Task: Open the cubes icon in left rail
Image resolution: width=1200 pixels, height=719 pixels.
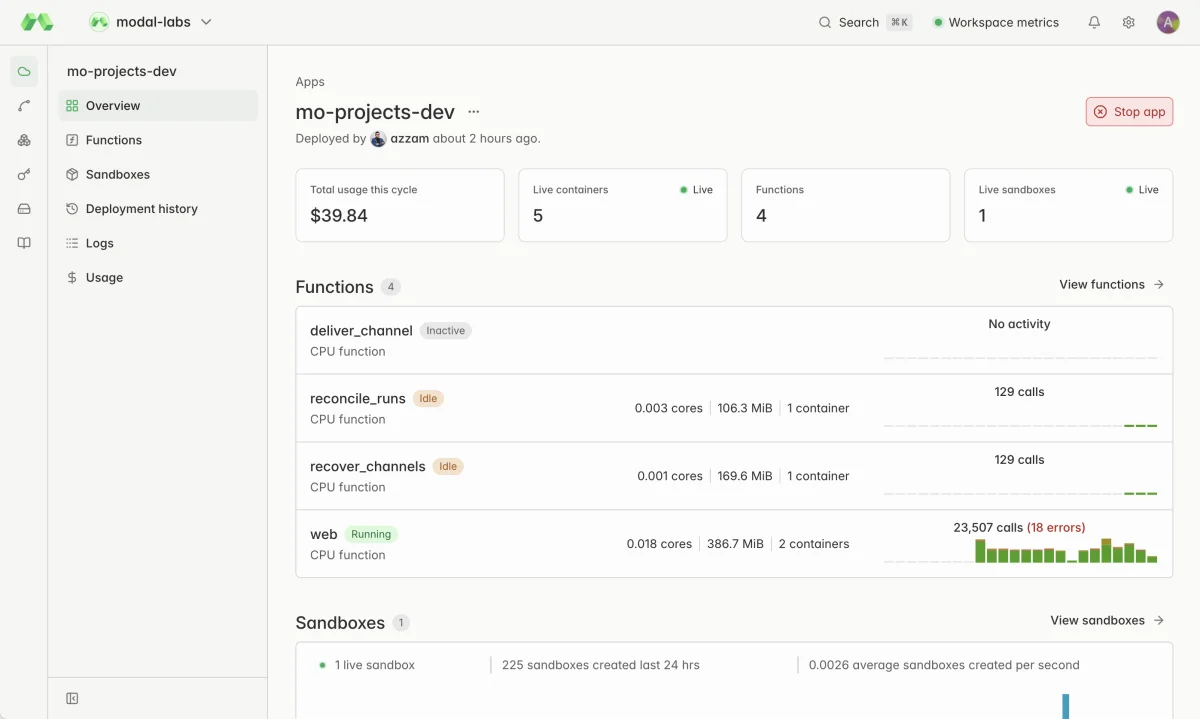Action: pyautogui.click(x=24, y=140)
